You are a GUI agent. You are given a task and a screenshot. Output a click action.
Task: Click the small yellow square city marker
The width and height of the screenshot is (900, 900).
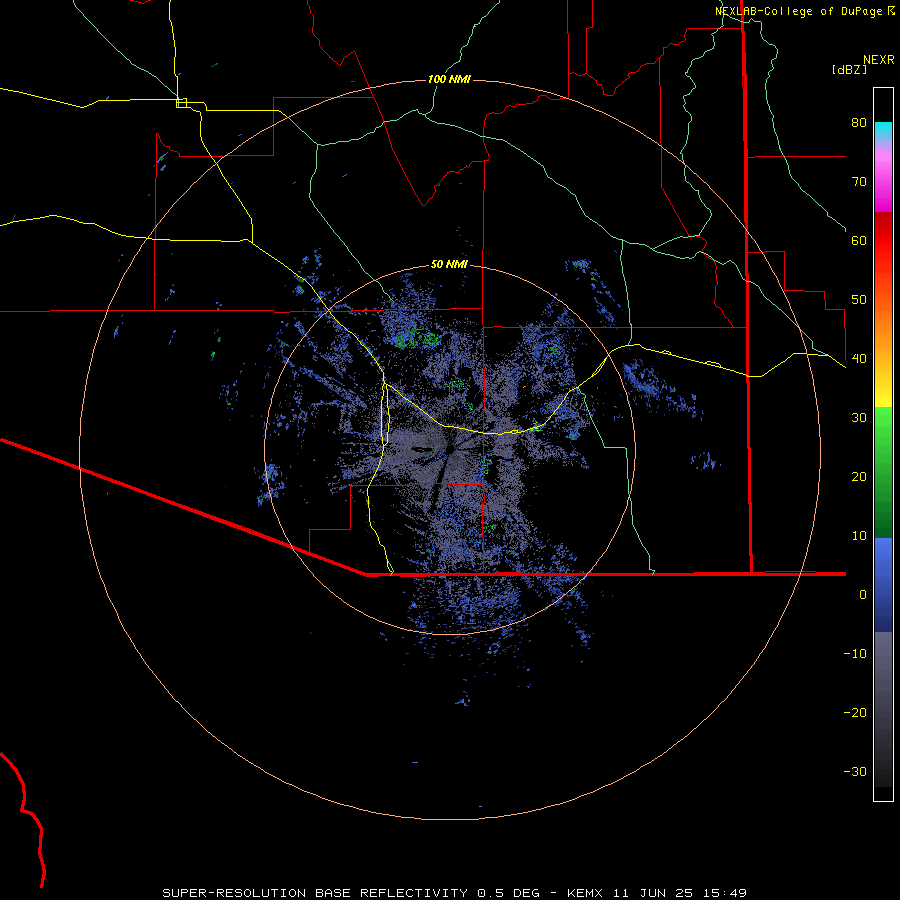point(181,103)
